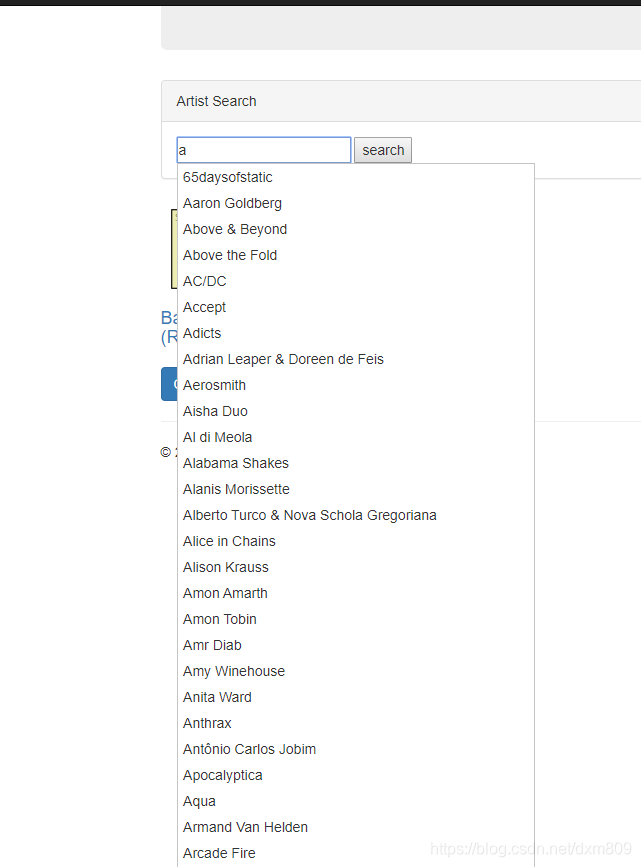Select Amon Amarth from autocomplete
This screenshot has width=641, height=867.
[x=356, y=593]
